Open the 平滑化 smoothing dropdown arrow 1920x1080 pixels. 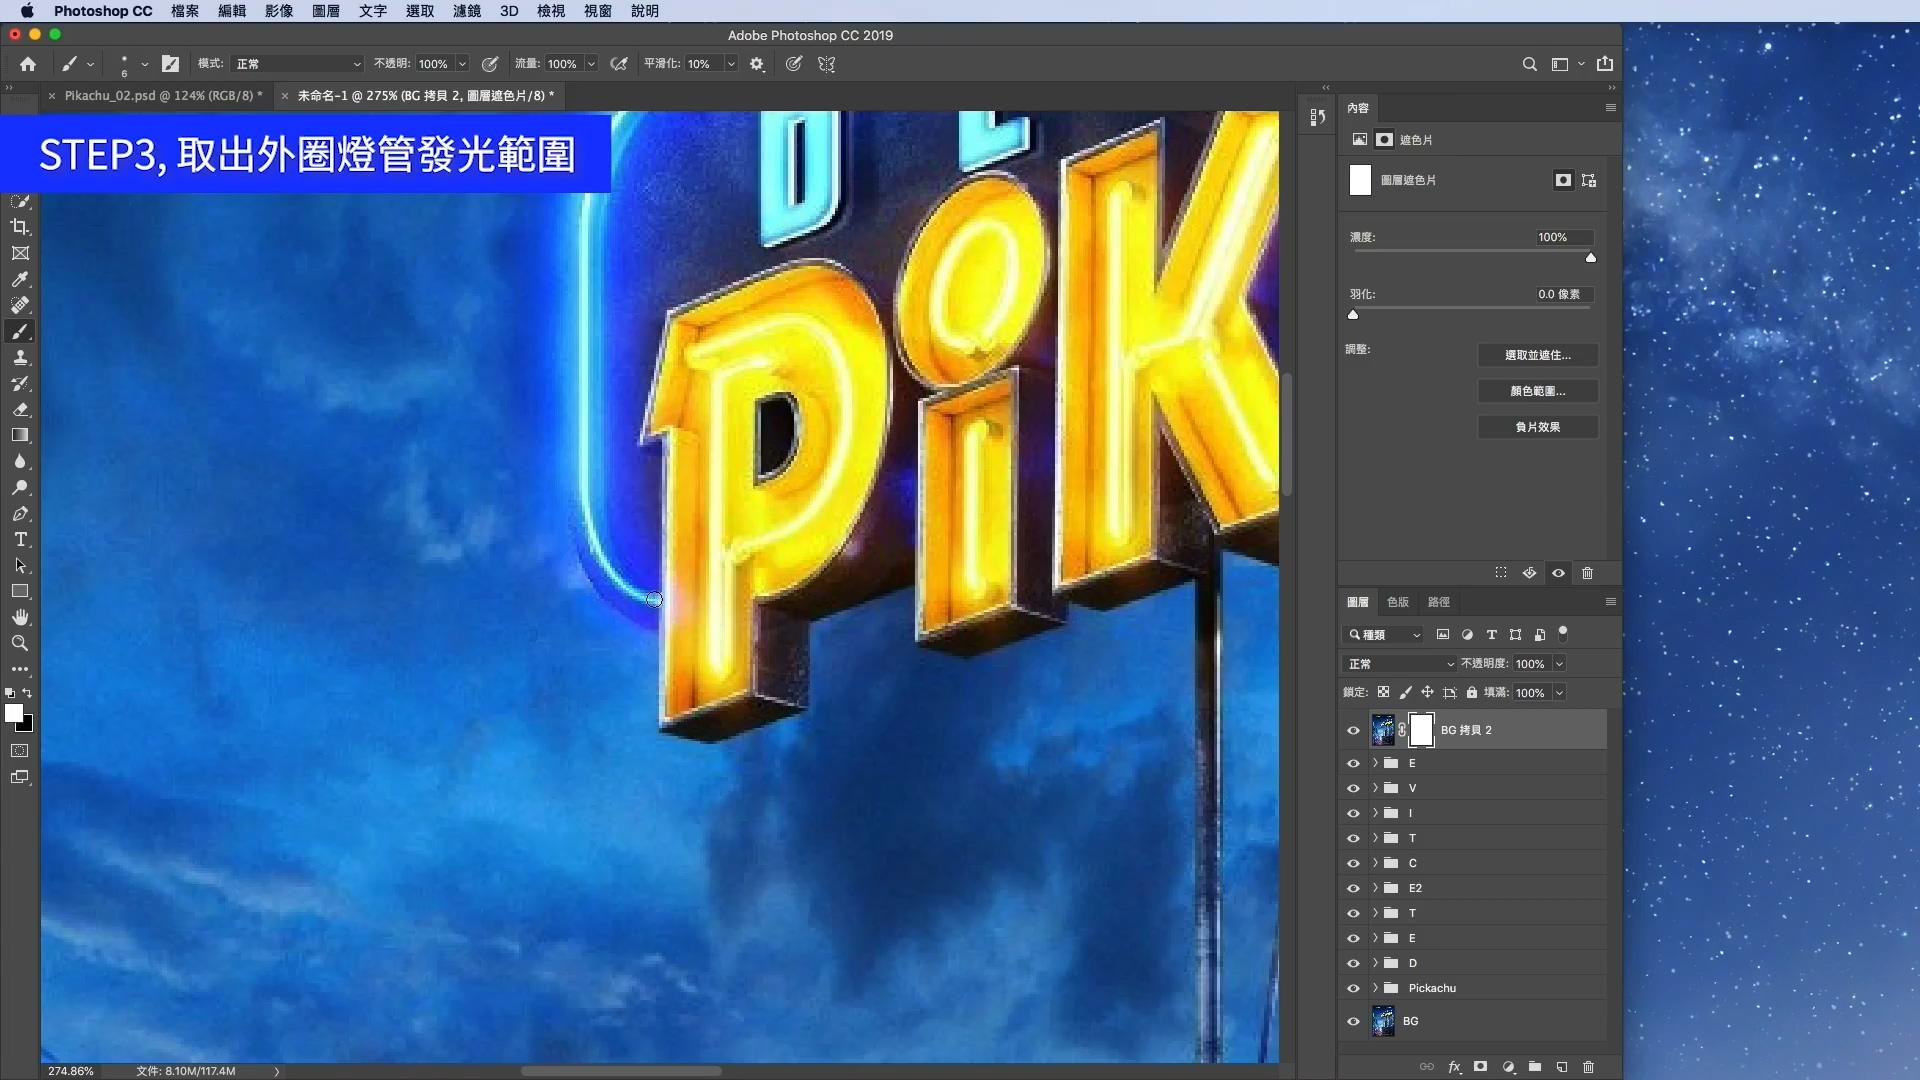(x=731, y=63)
